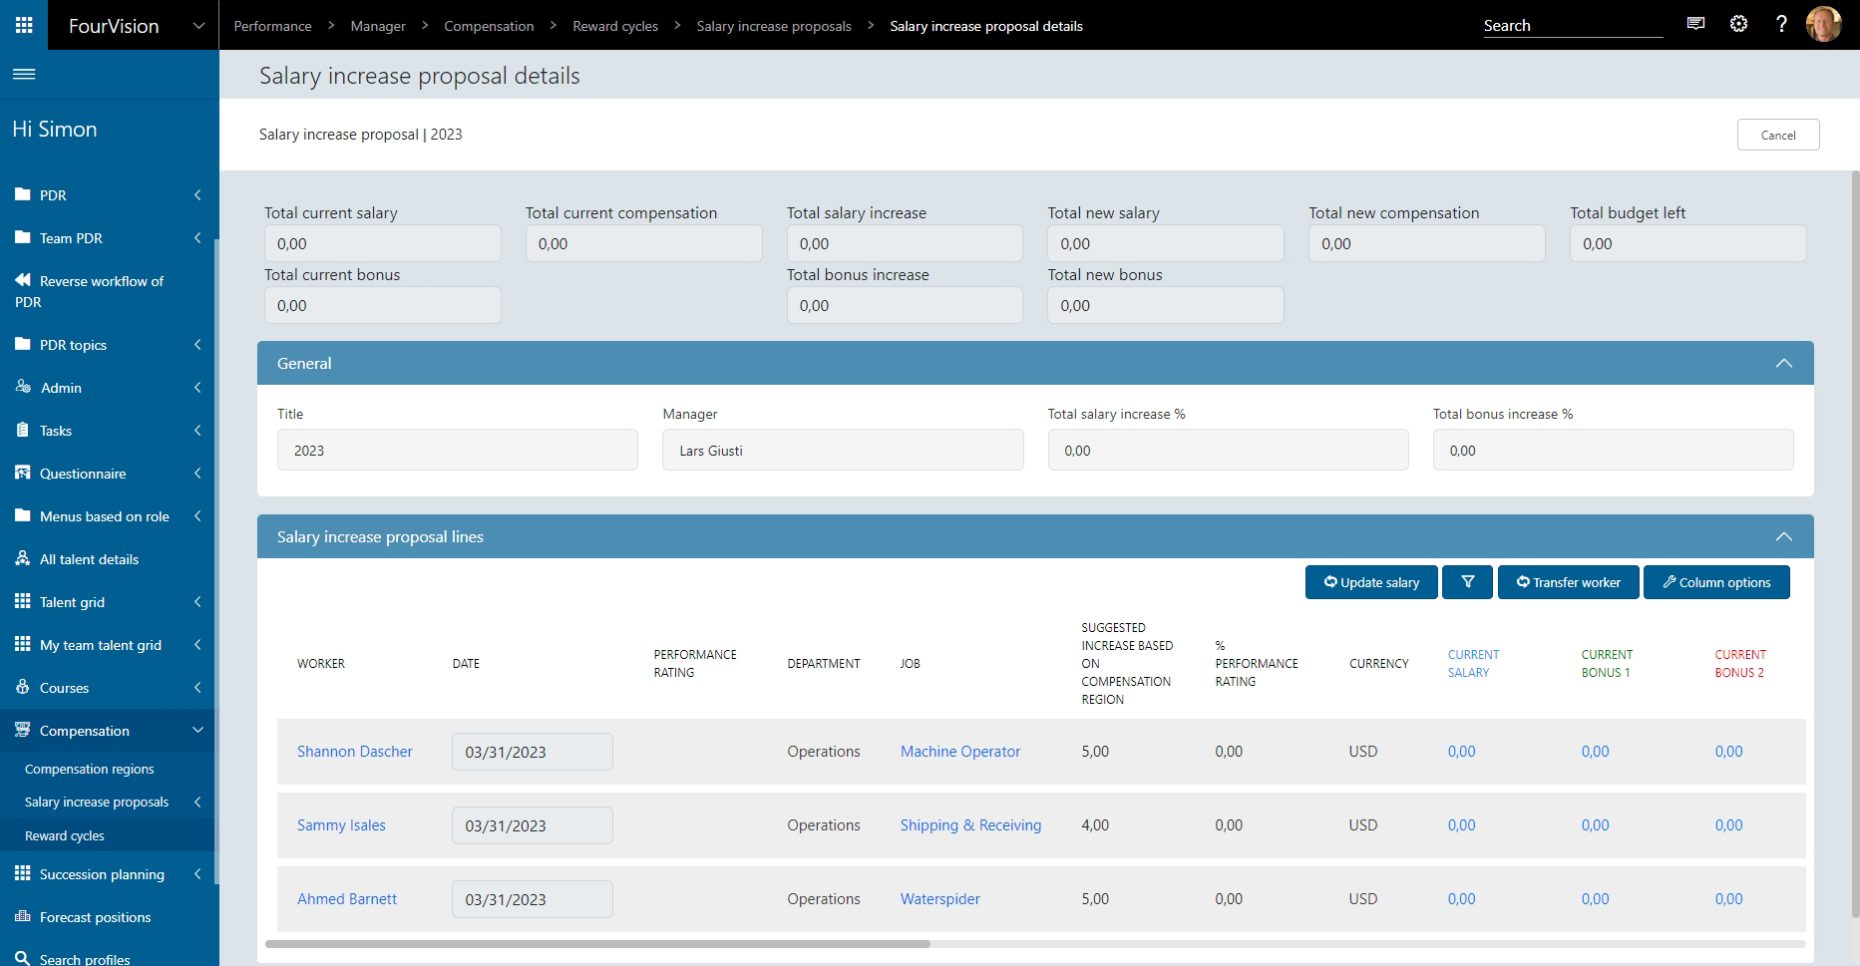The height and width of the screenshot is (966, 1860).
Task: Collapse the General section
Action: [x=1785, y=362]
